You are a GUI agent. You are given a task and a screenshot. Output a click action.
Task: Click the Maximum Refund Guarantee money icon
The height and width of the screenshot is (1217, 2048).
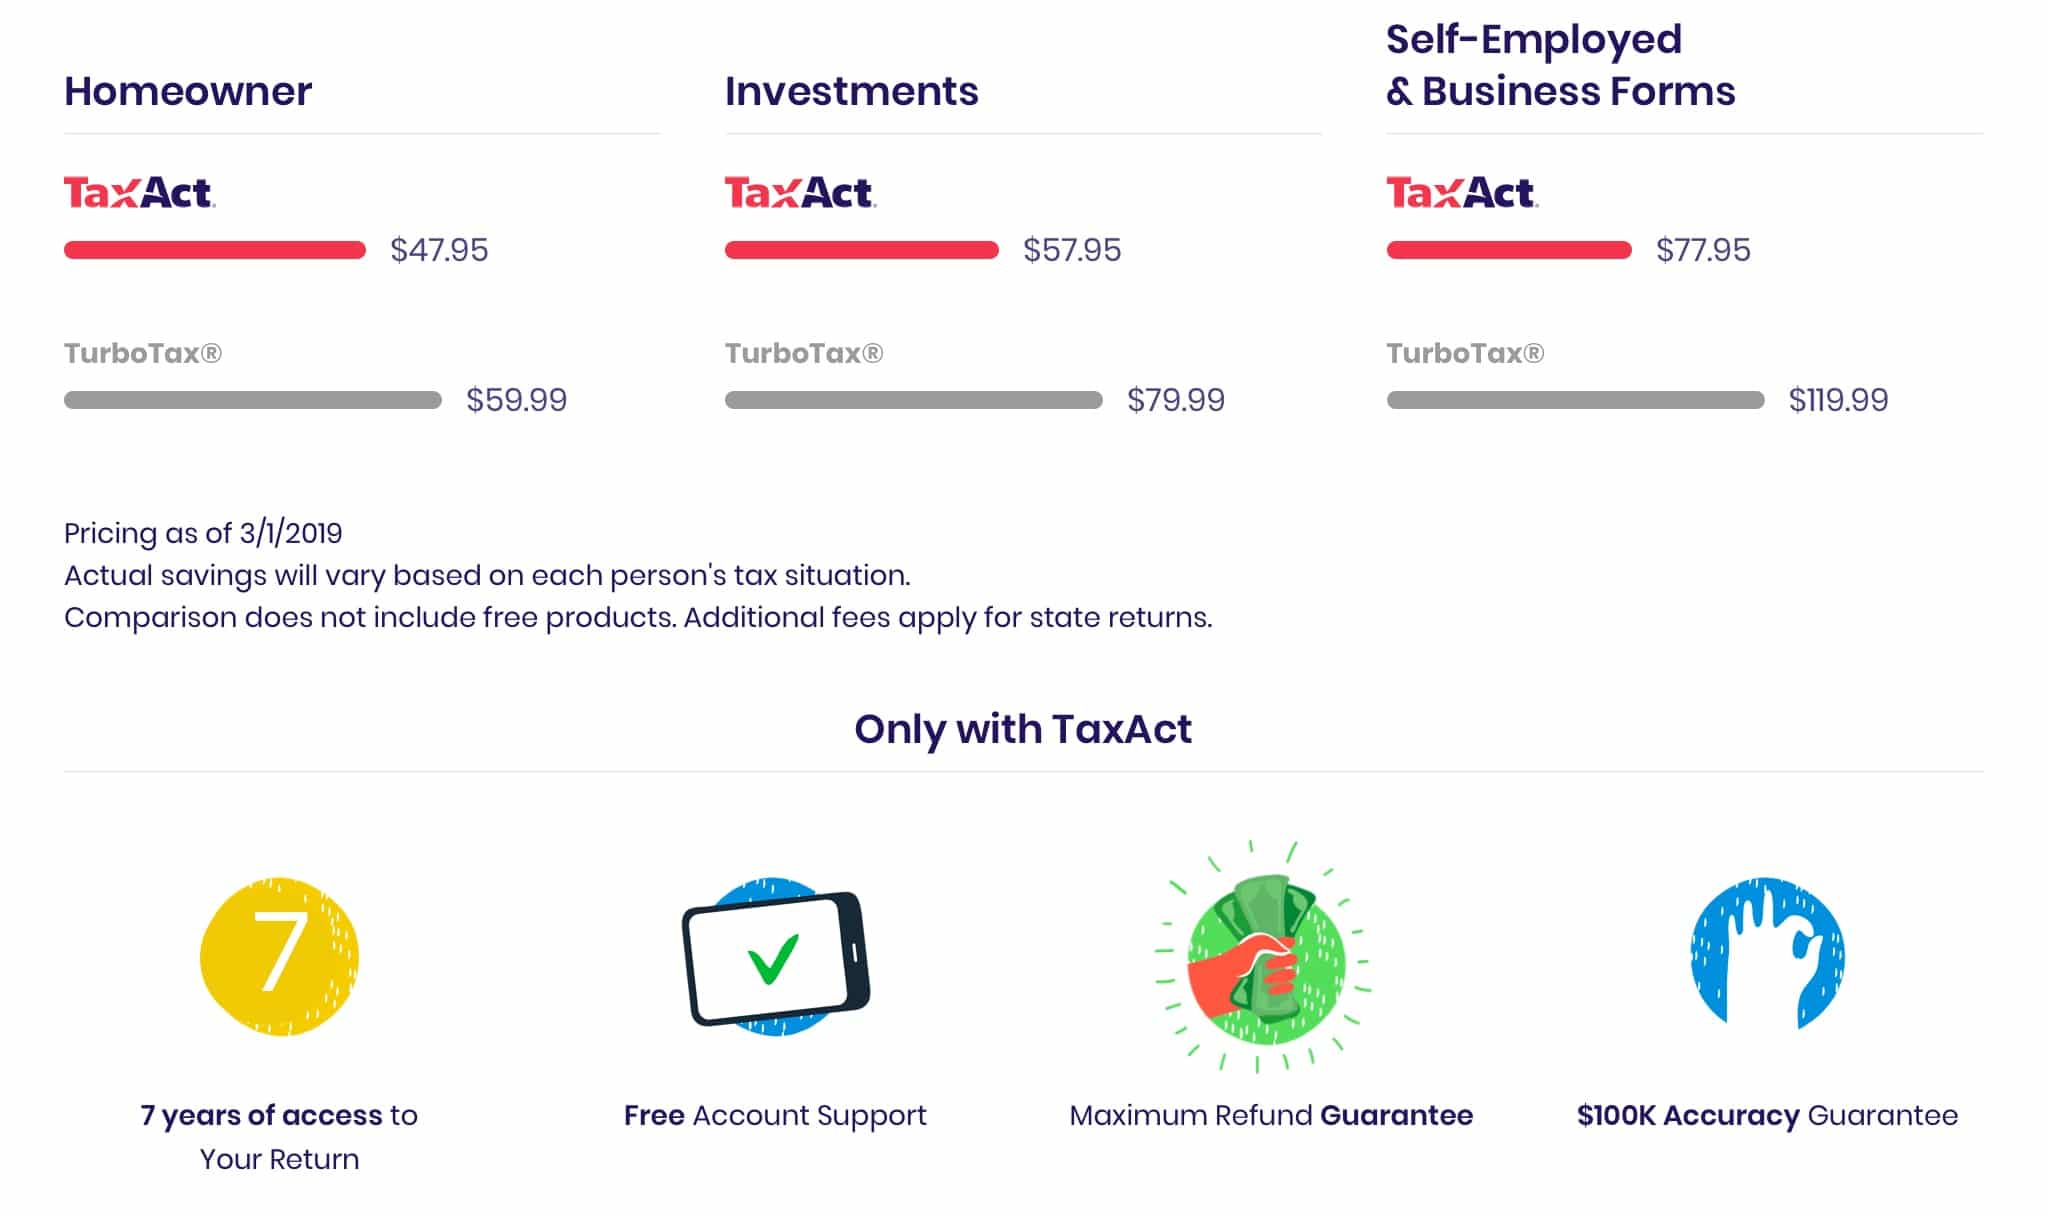1264,956
